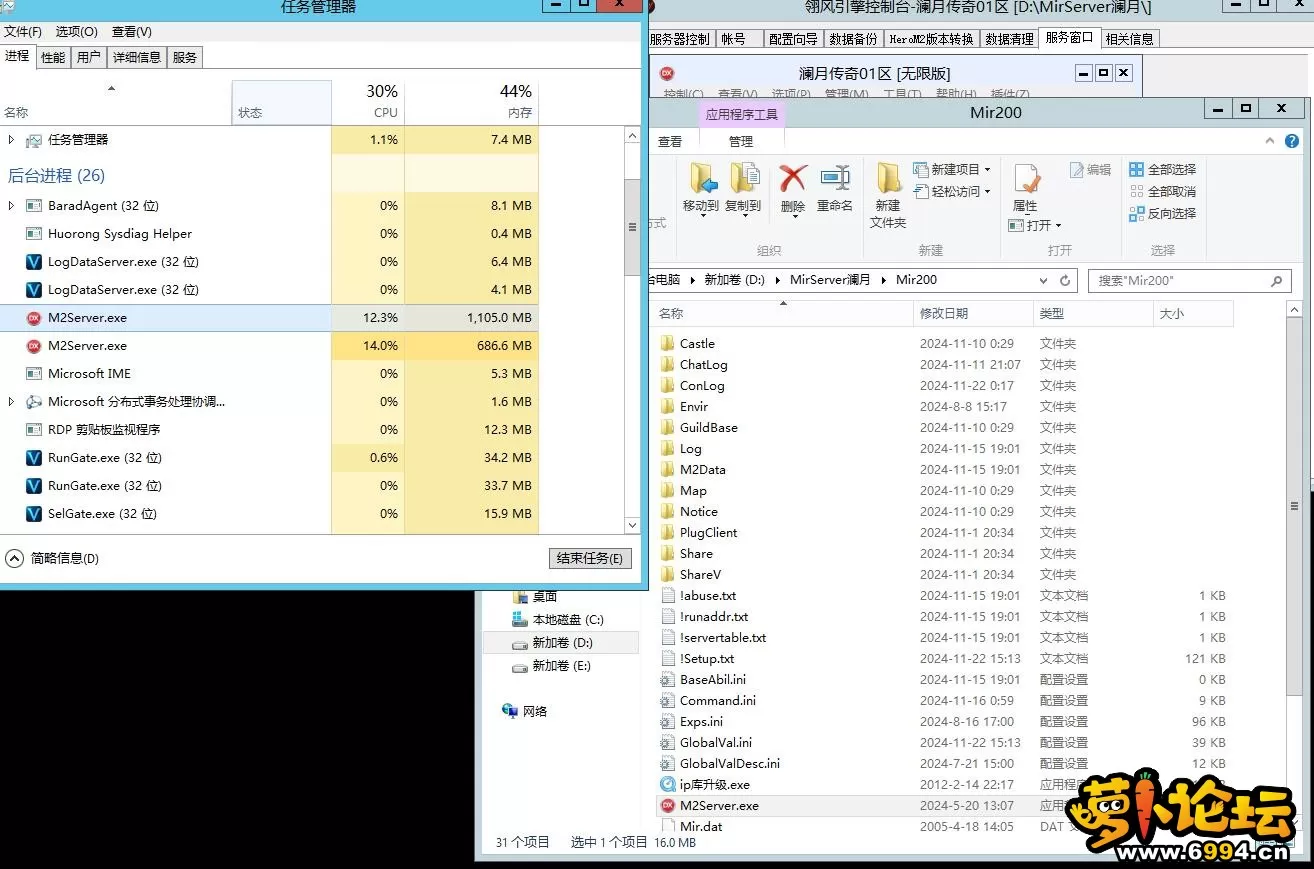Viewport: 1314px width, 869px height.
Task: Click the 复制到 (Copy to) icon in the Explorer ribbon
Action: point(744,179)
